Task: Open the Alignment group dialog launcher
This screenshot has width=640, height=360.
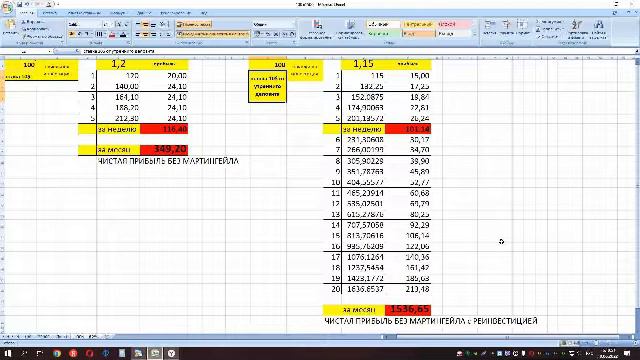Action: 247,42
